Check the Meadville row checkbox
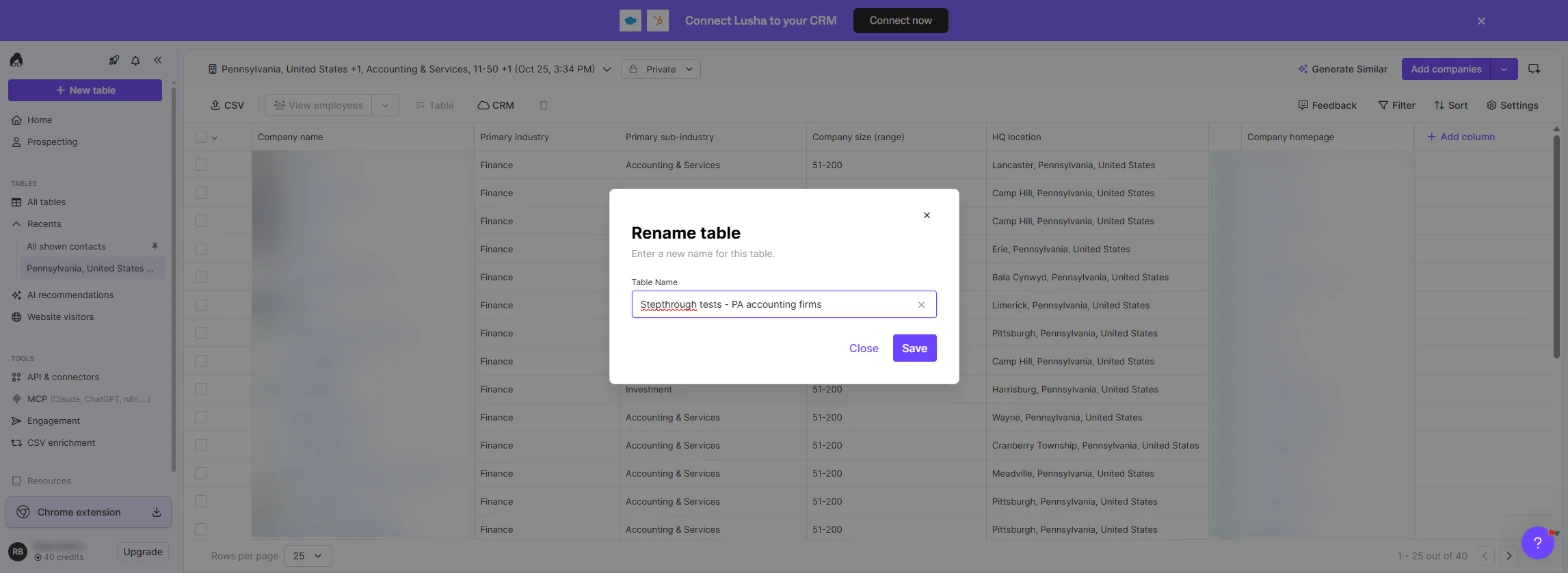The width and height of the screenshot is (1568, 573). click(x=201, y=473)
